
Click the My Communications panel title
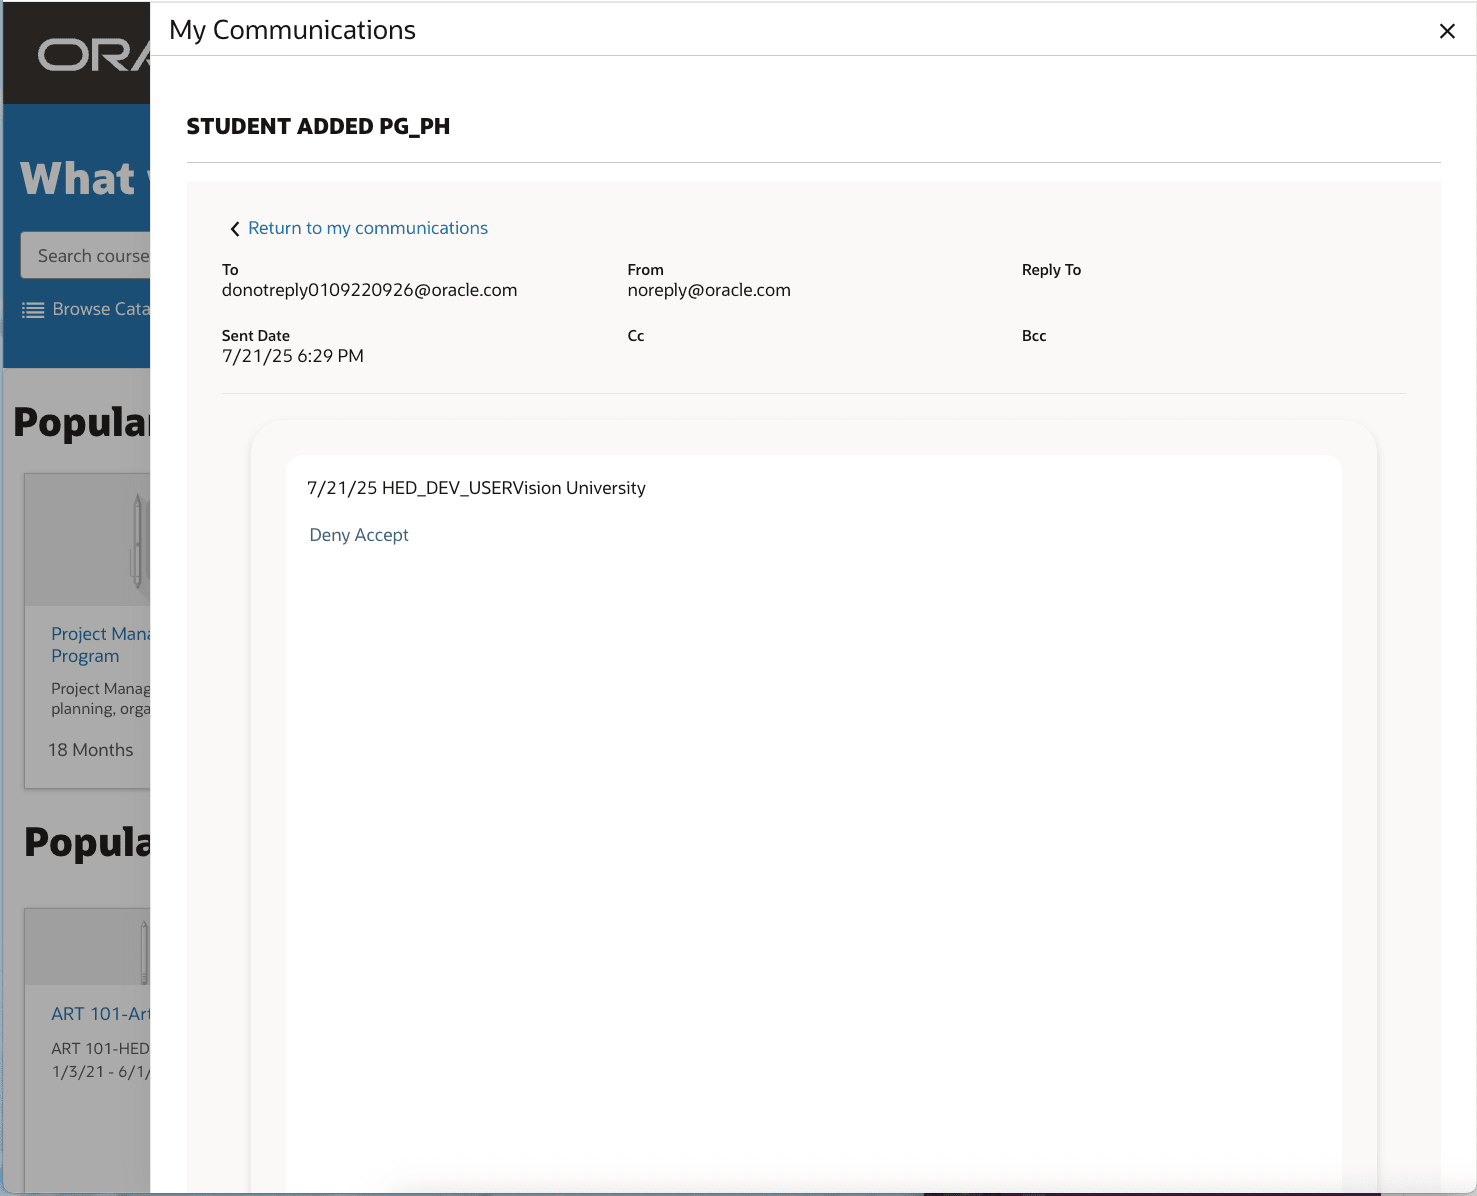coord(292,30)
